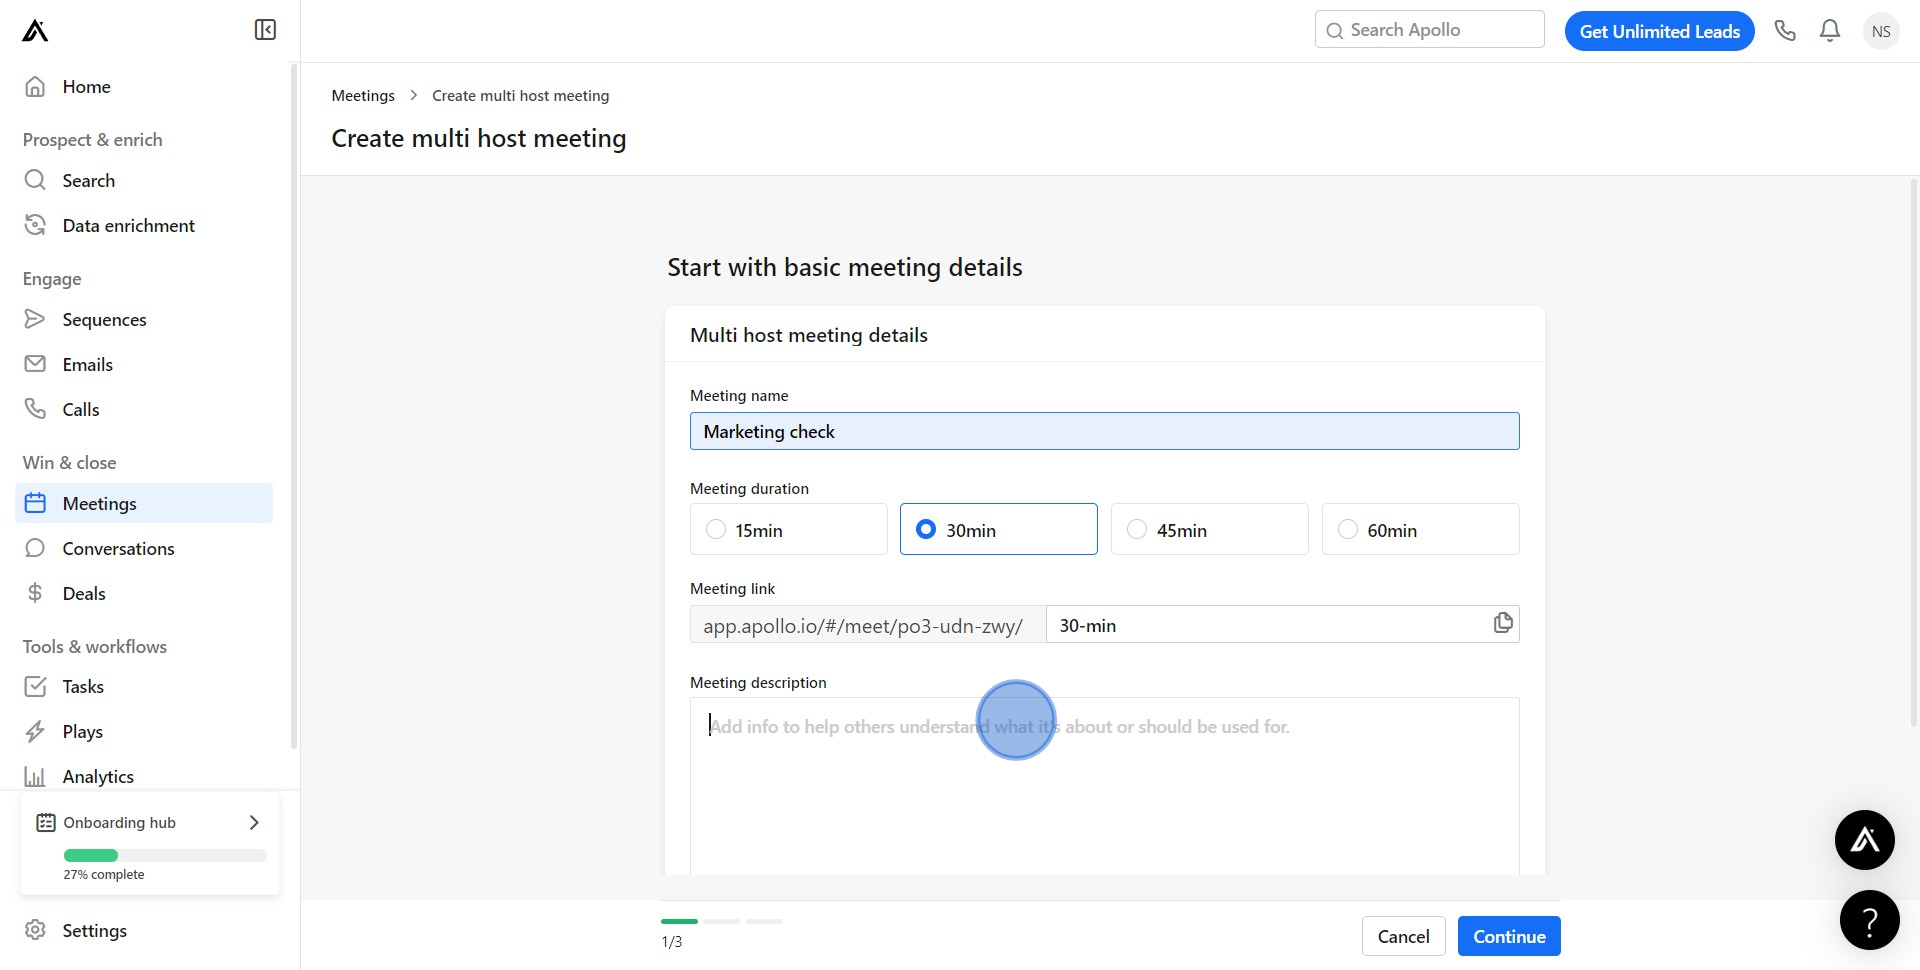Click the Data enrichment icon

pos(35,225)
